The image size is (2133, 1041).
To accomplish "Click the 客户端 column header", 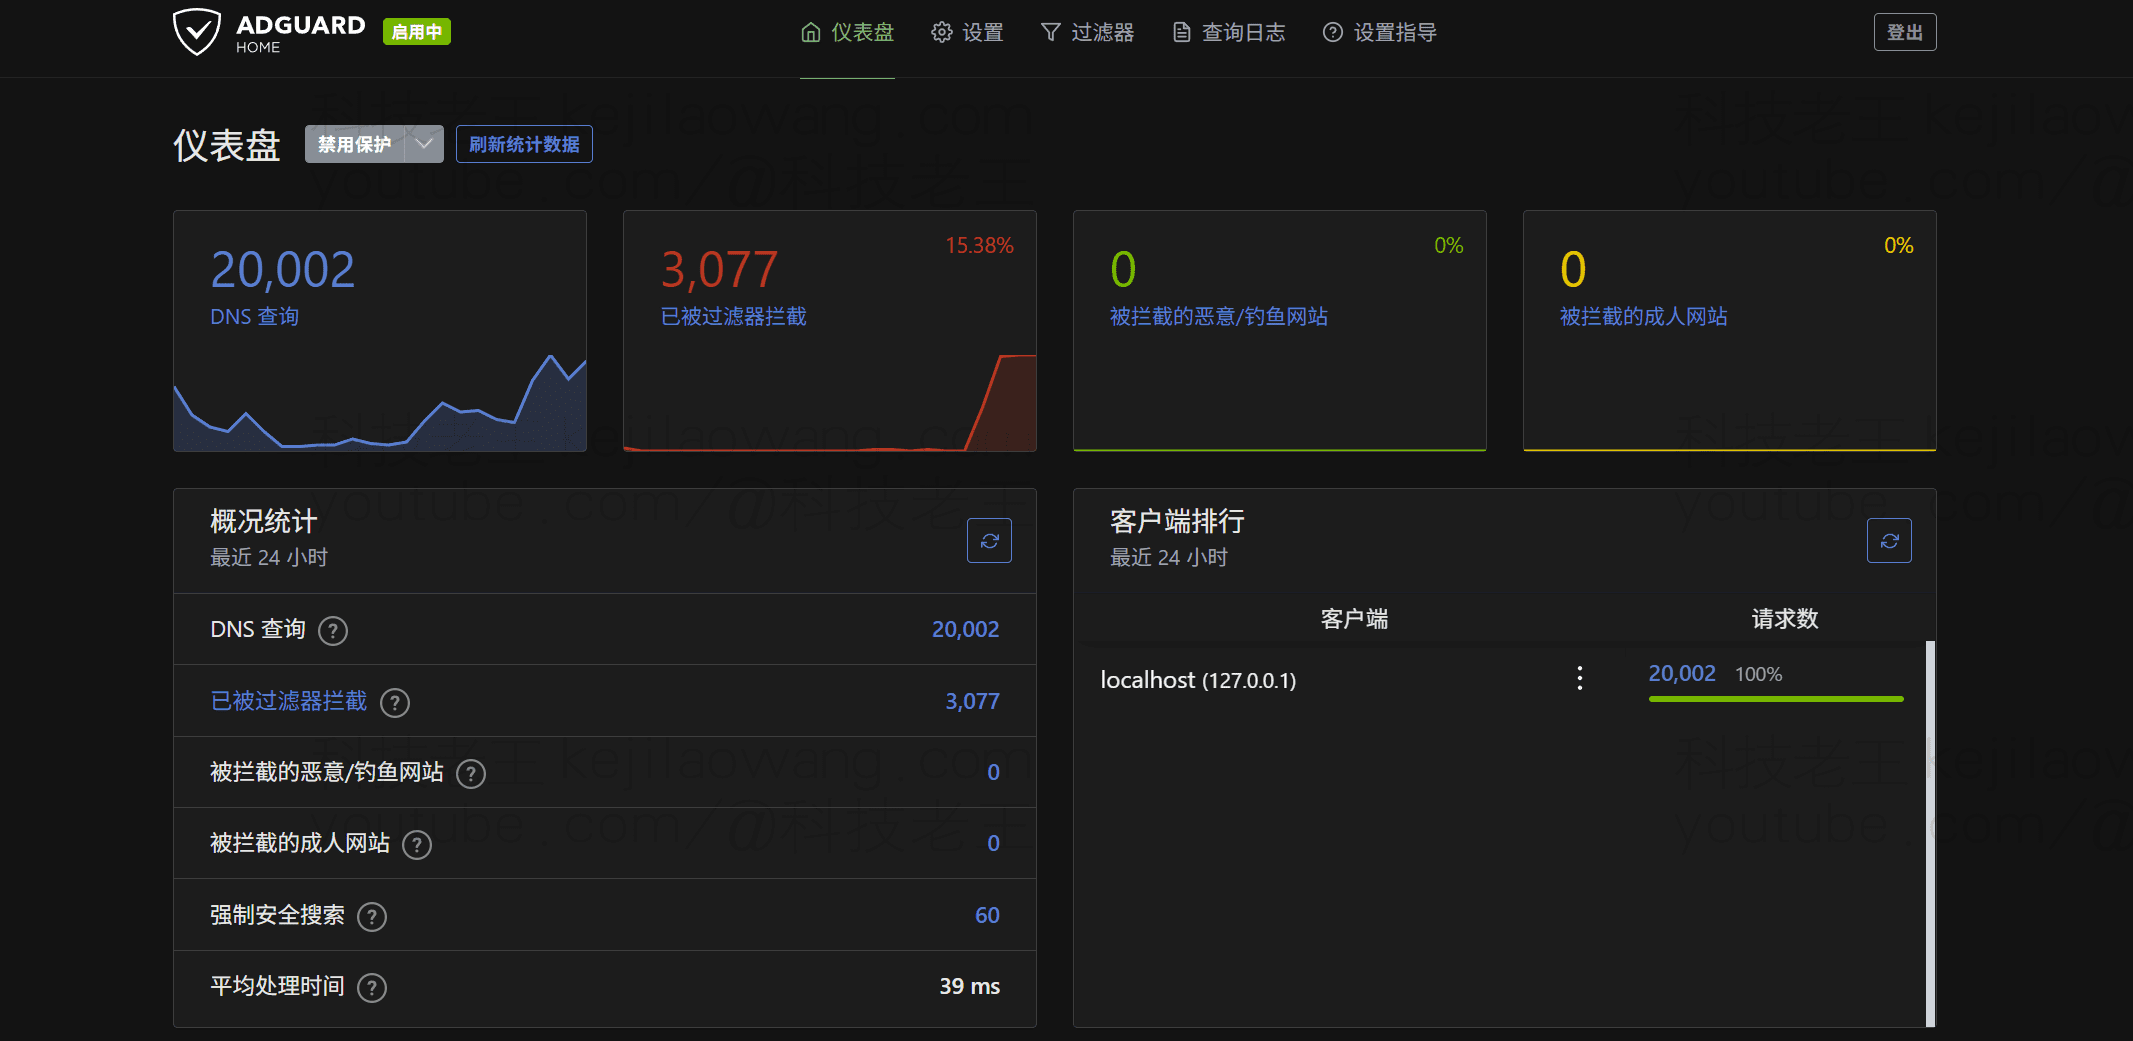I will pyautogui.click(x=1354, y=619).
